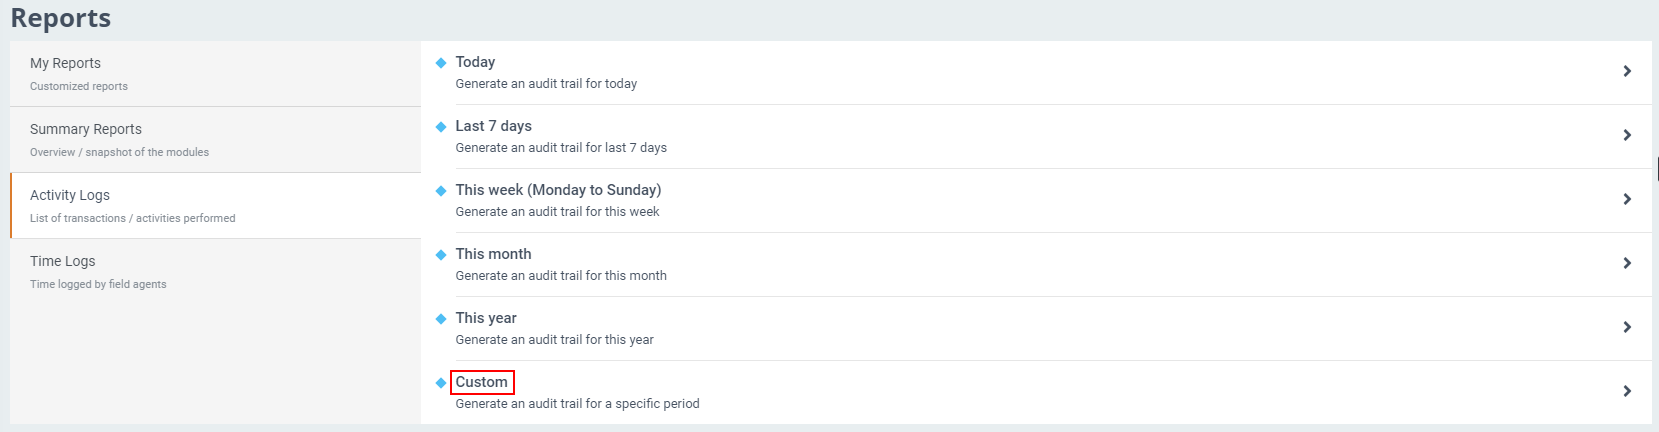Select the Activity Logs tab
The image size is (1659, 432).
tap(70, 195)
